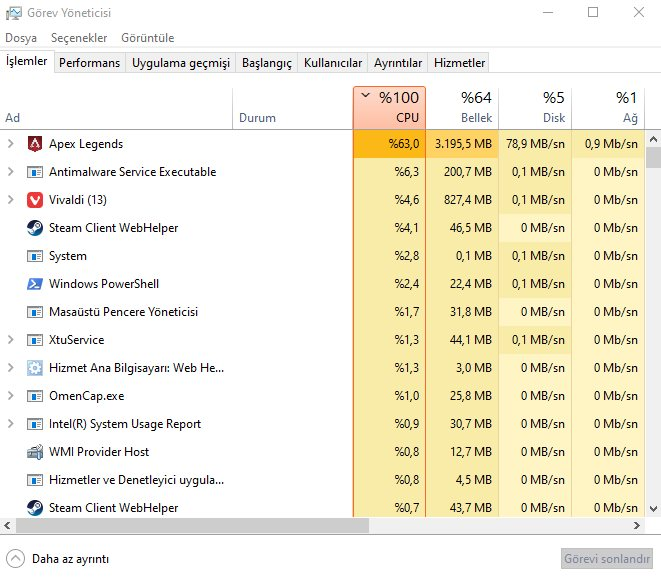
Task: Click the 3.195,5 MB memory cell
Action: click(462, 144)
